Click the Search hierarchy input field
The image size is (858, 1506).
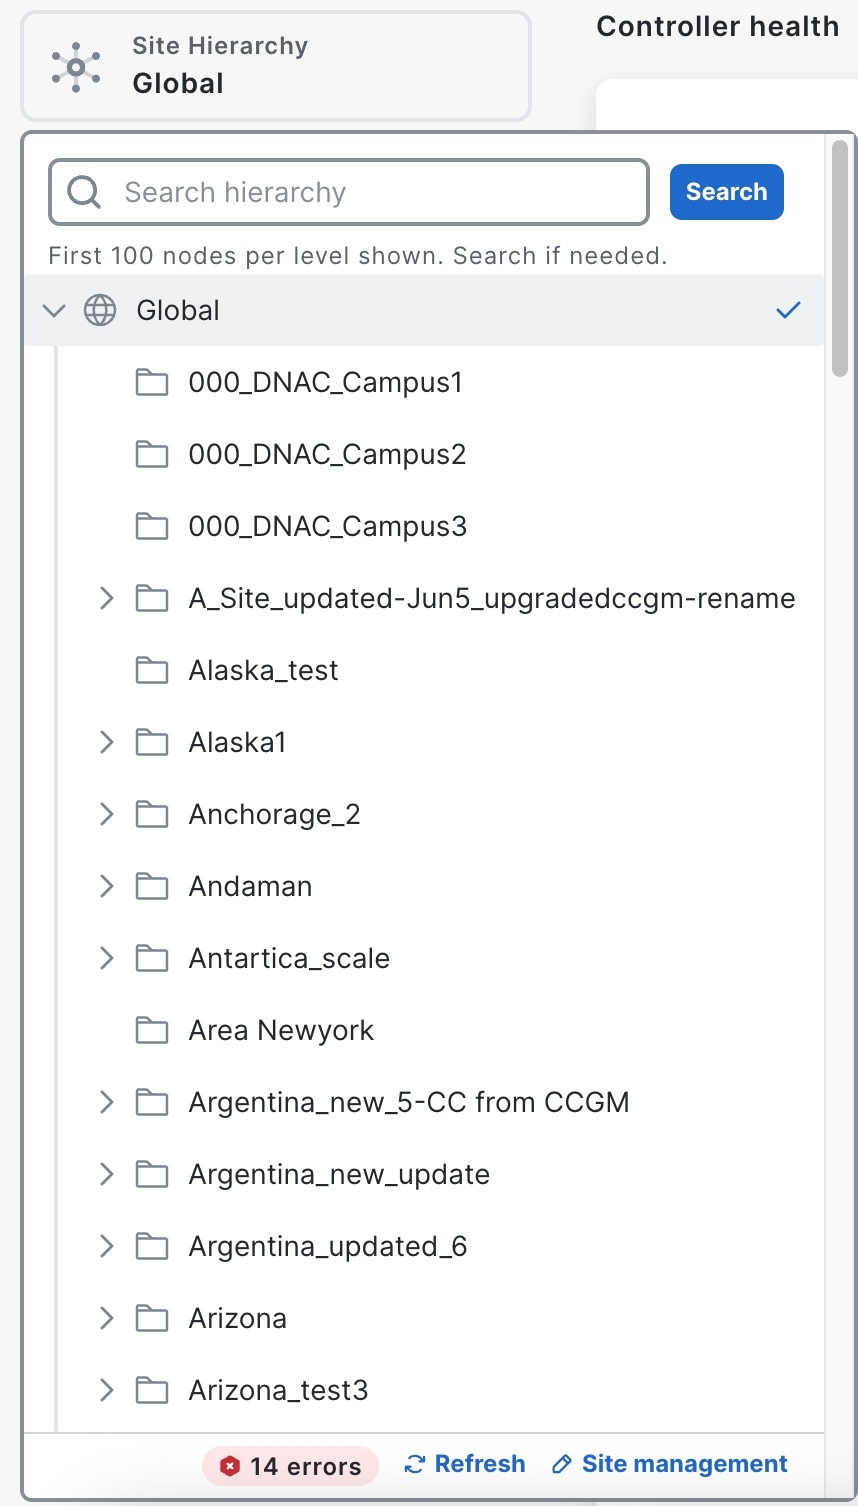(380, 192)
